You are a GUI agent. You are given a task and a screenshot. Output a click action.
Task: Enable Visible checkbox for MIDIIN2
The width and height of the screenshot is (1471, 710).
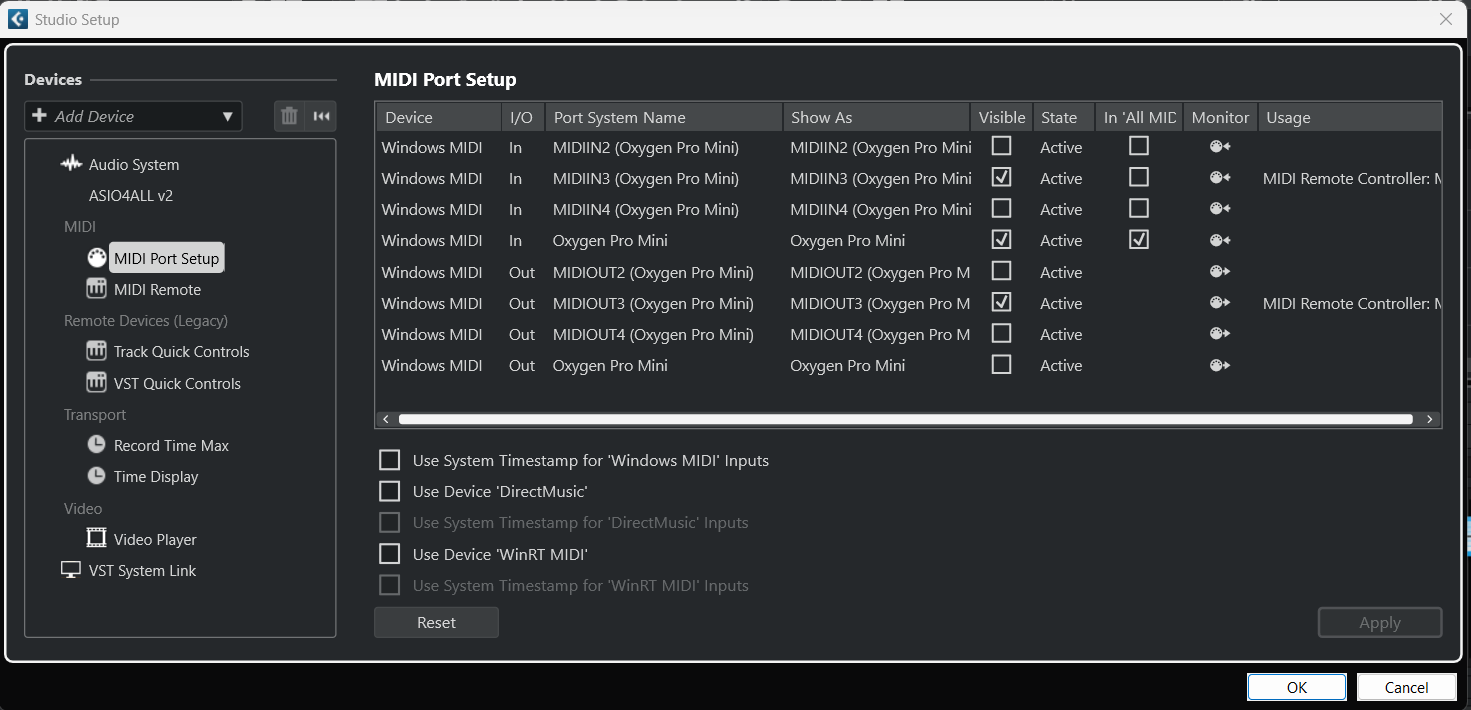click(x=1001, y=146)
